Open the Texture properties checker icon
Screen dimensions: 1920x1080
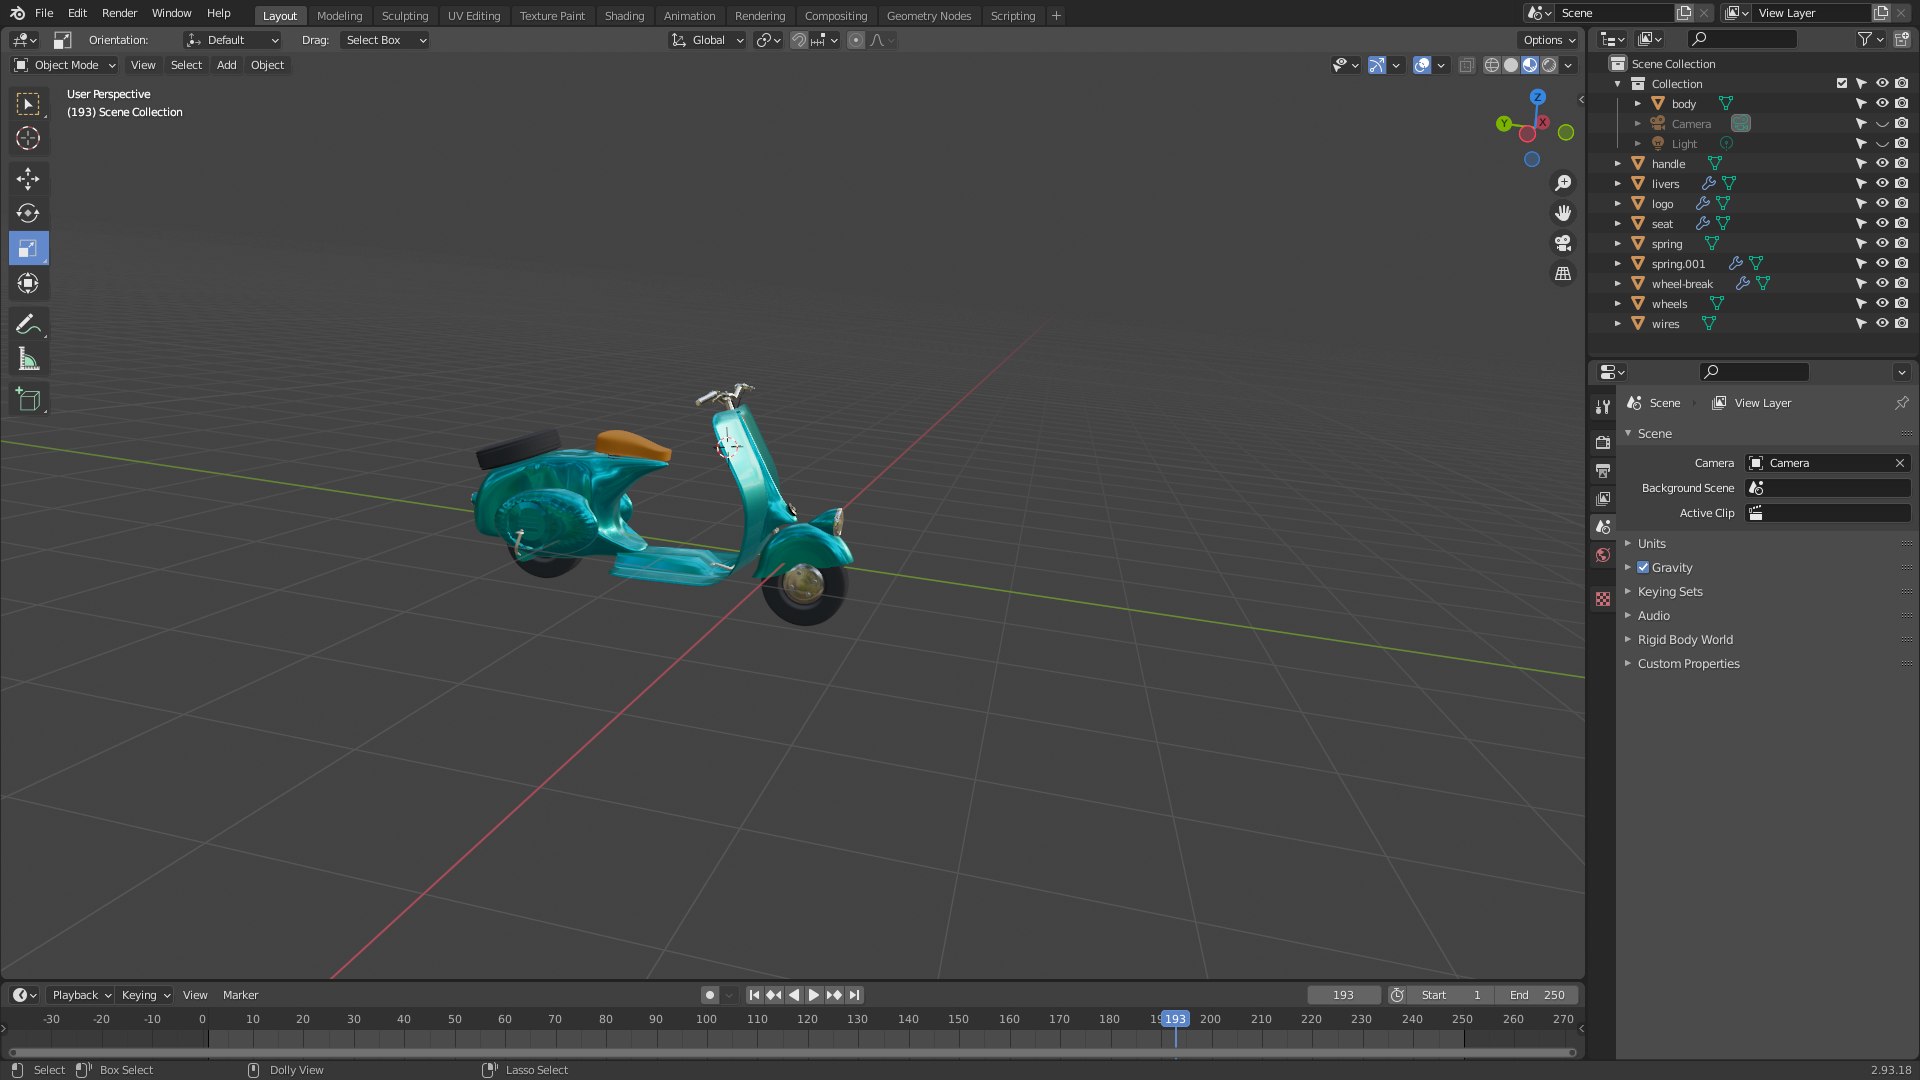(x=1603, y=599)
